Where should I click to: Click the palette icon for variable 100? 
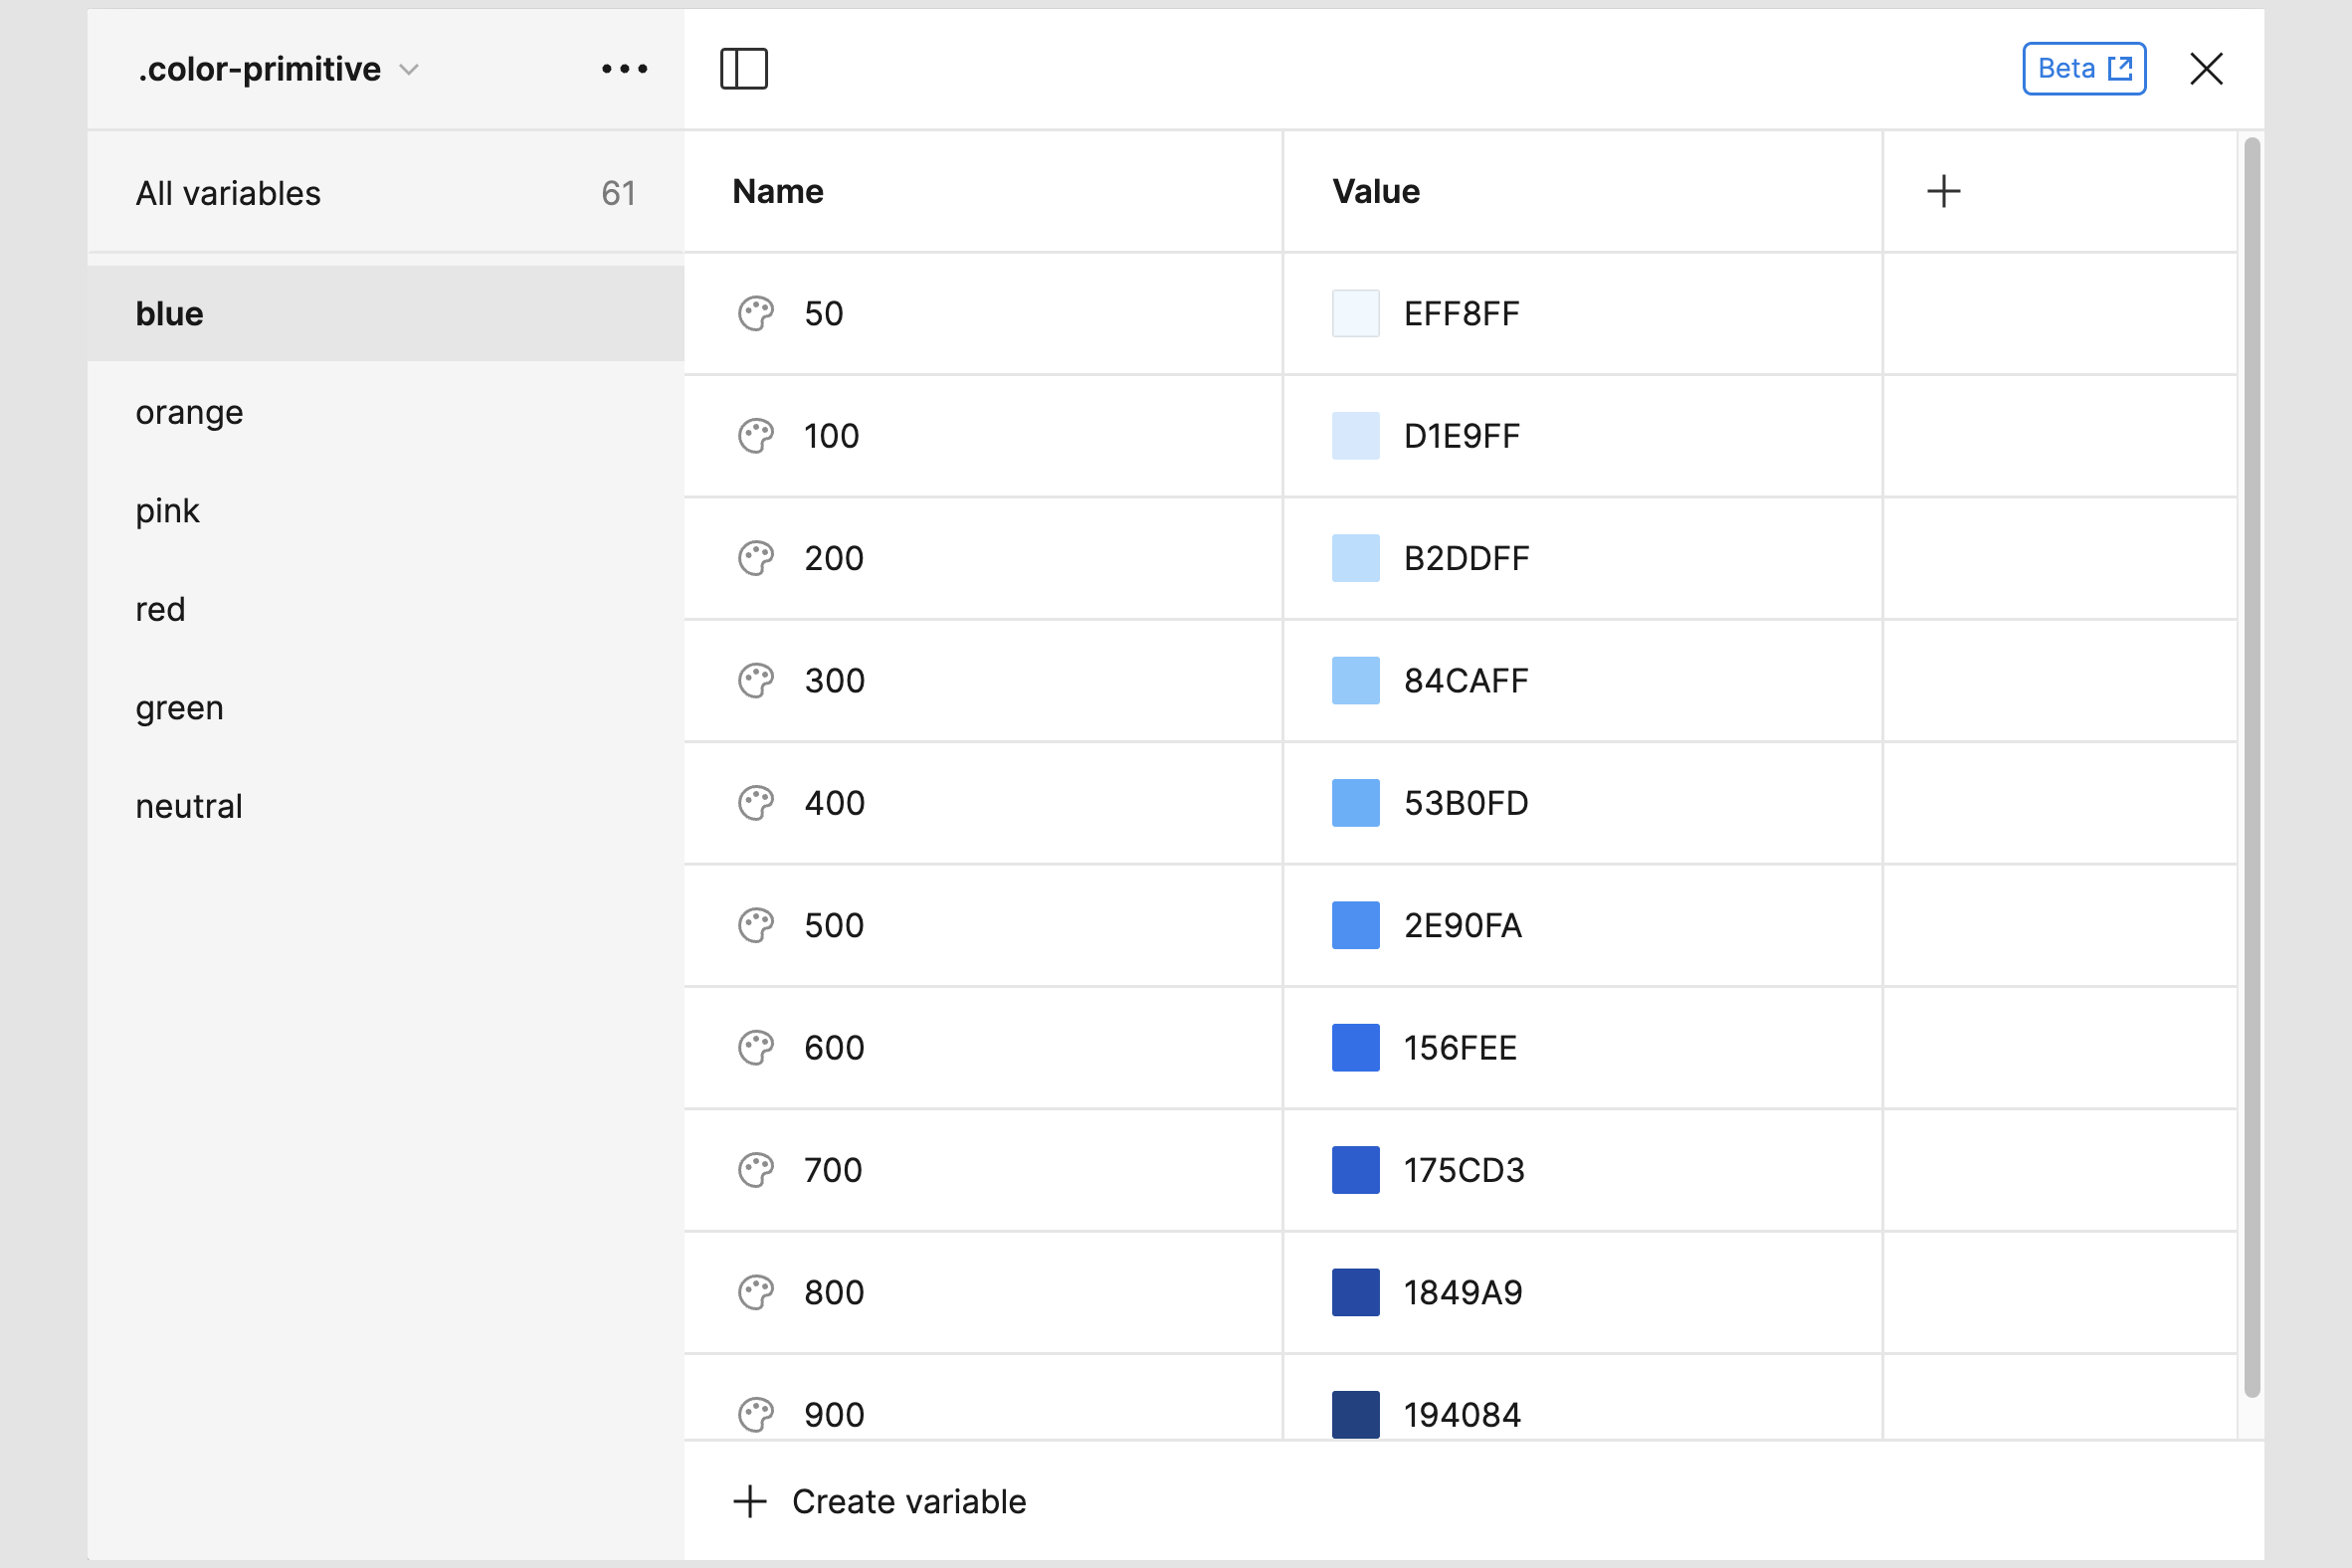(x=756, y=436)
